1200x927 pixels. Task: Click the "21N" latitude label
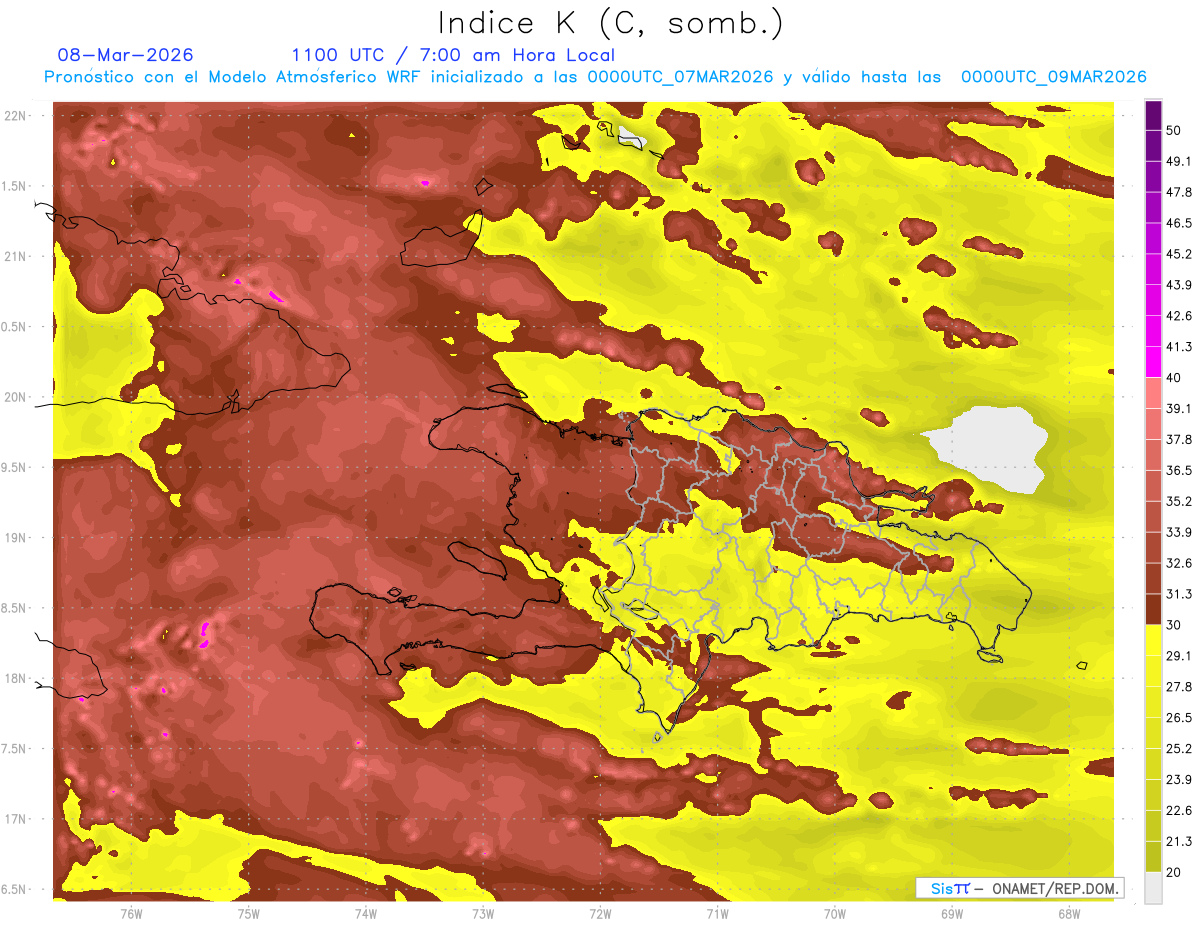pos(16,257)
